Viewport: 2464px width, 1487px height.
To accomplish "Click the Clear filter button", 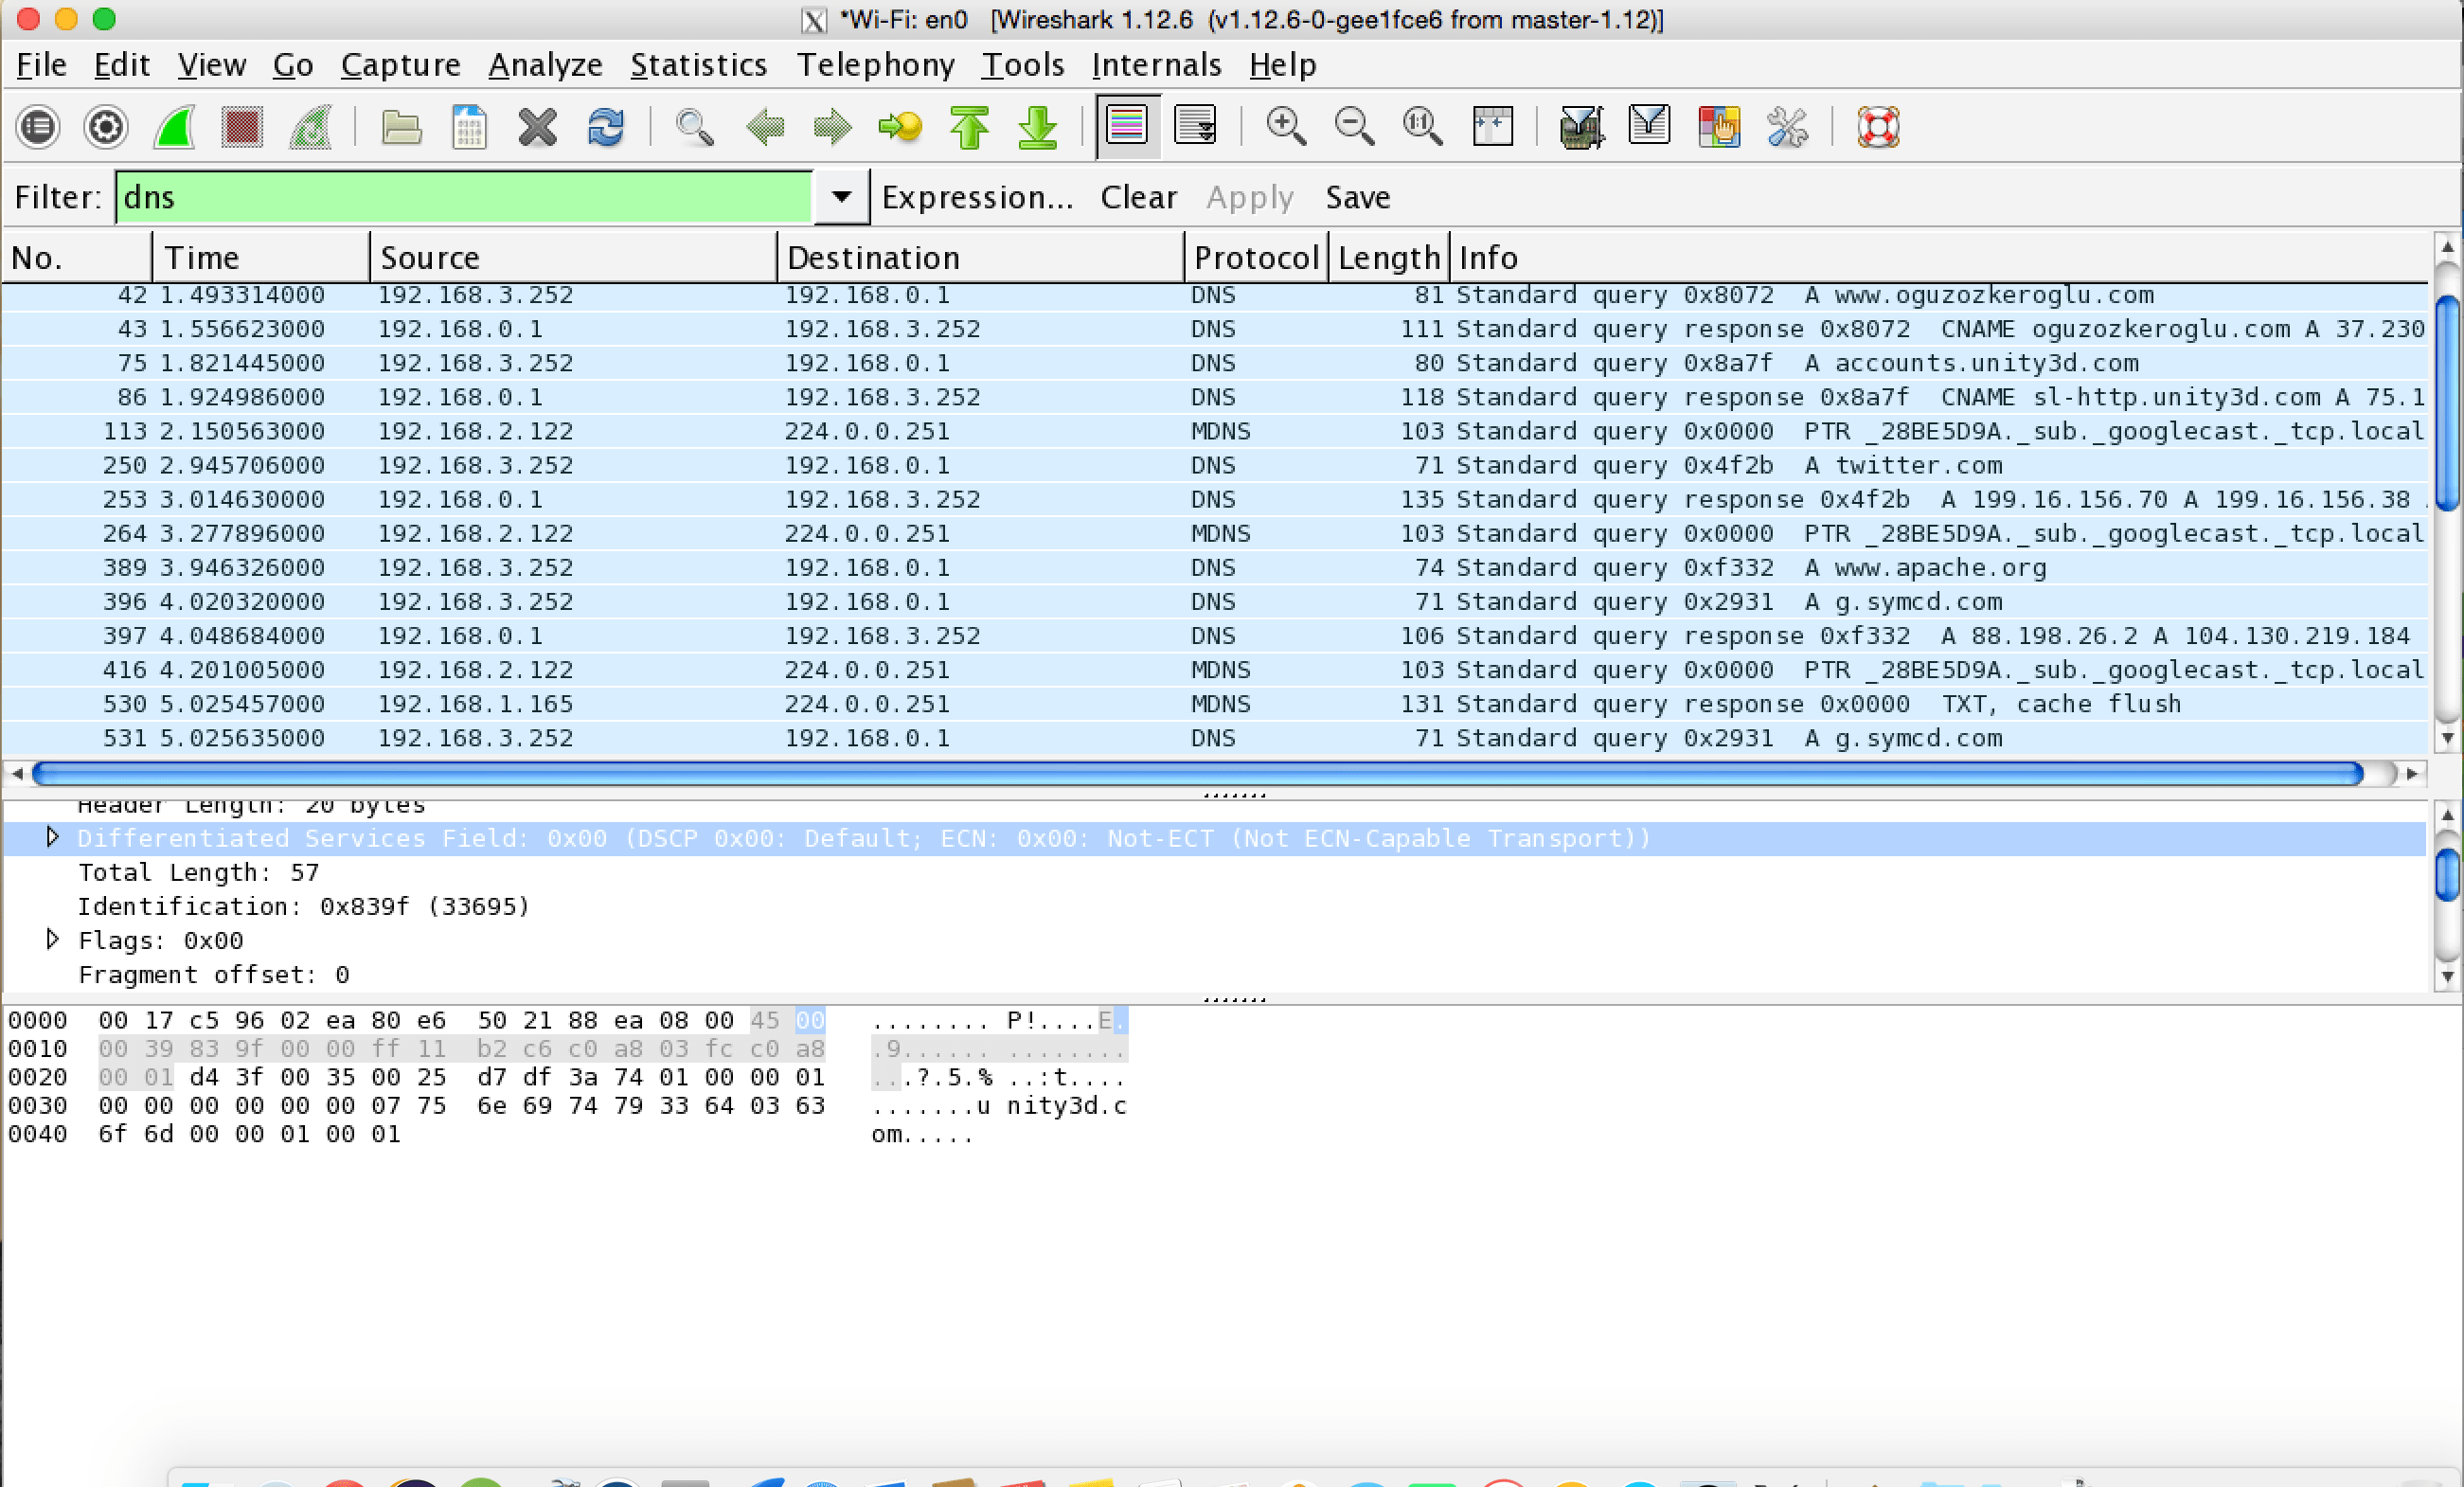I will [x=1138, y=197].
